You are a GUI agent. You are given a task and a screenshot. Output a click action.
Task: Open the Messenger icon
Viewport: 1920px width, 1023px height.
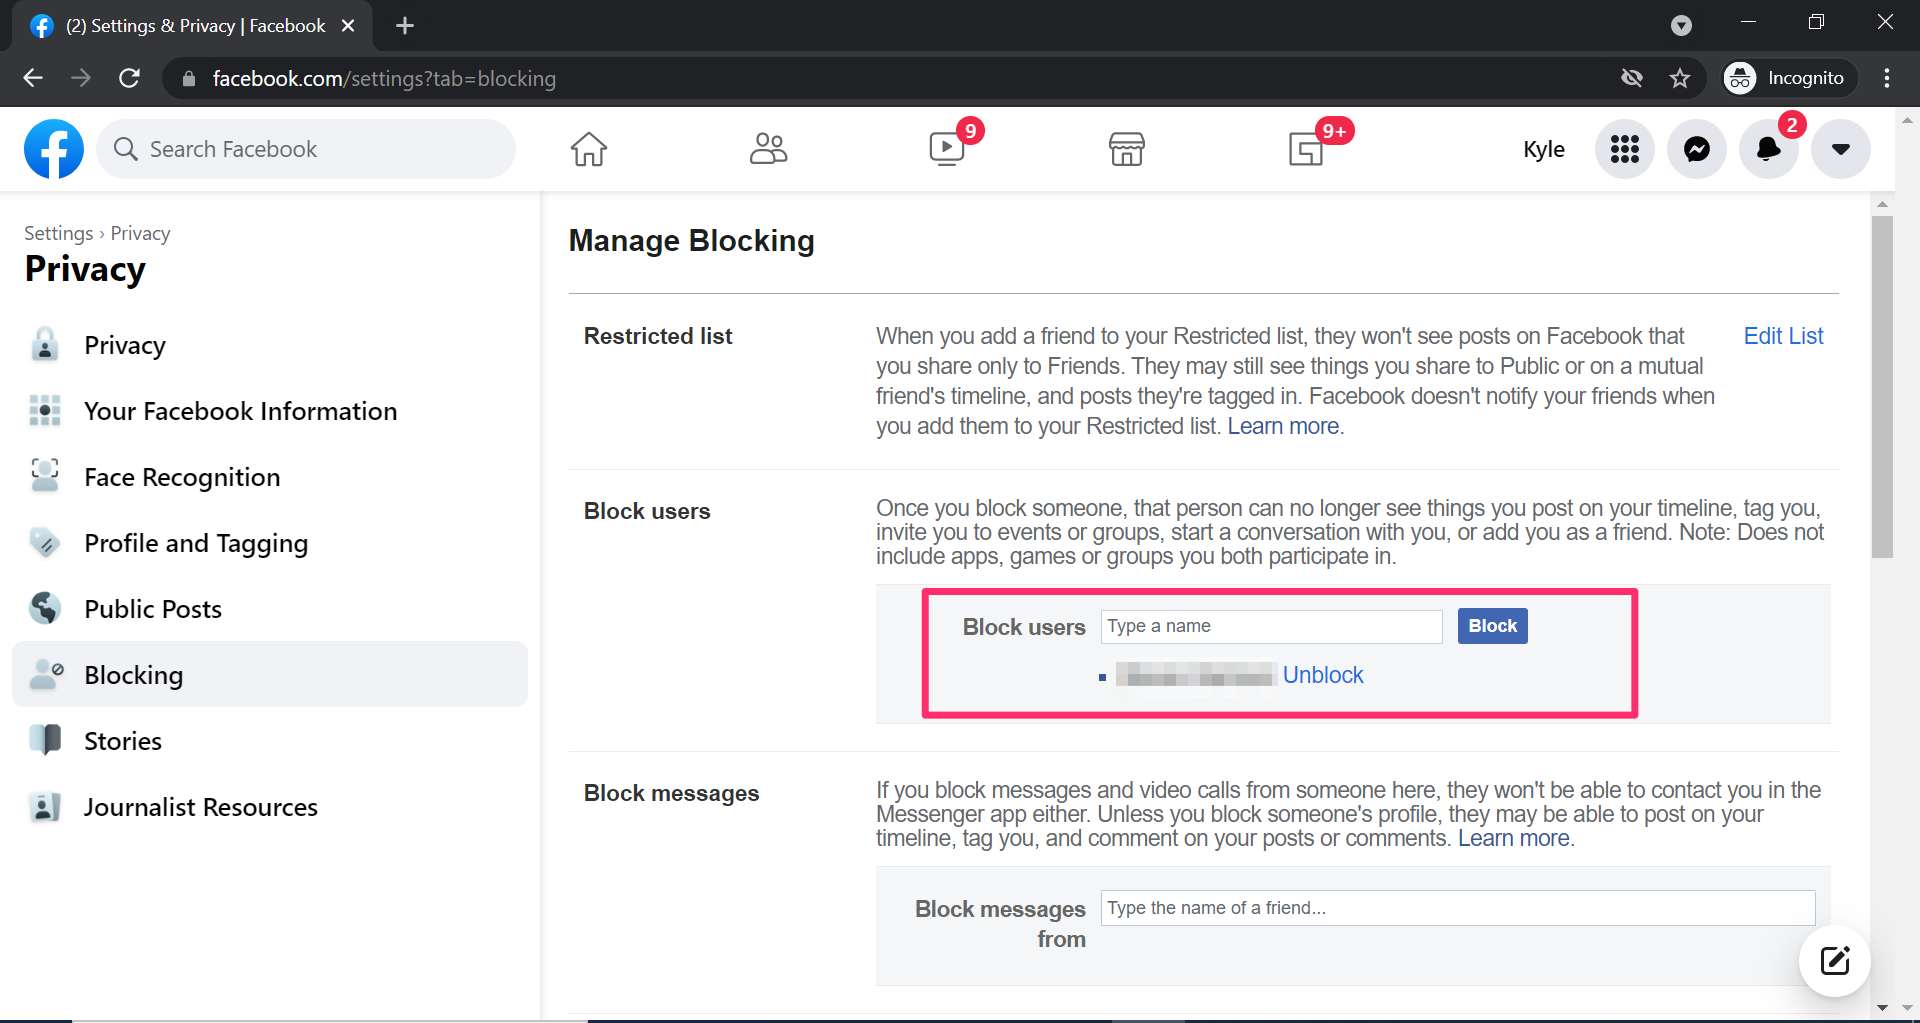1697,149
